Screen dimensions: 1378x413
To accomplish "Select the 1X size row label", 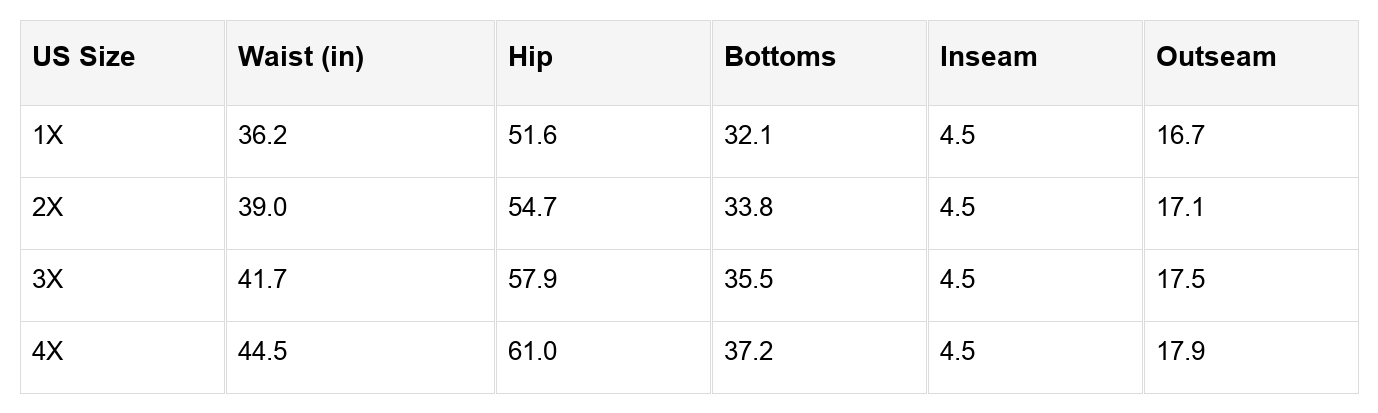I will pos(48,136).
